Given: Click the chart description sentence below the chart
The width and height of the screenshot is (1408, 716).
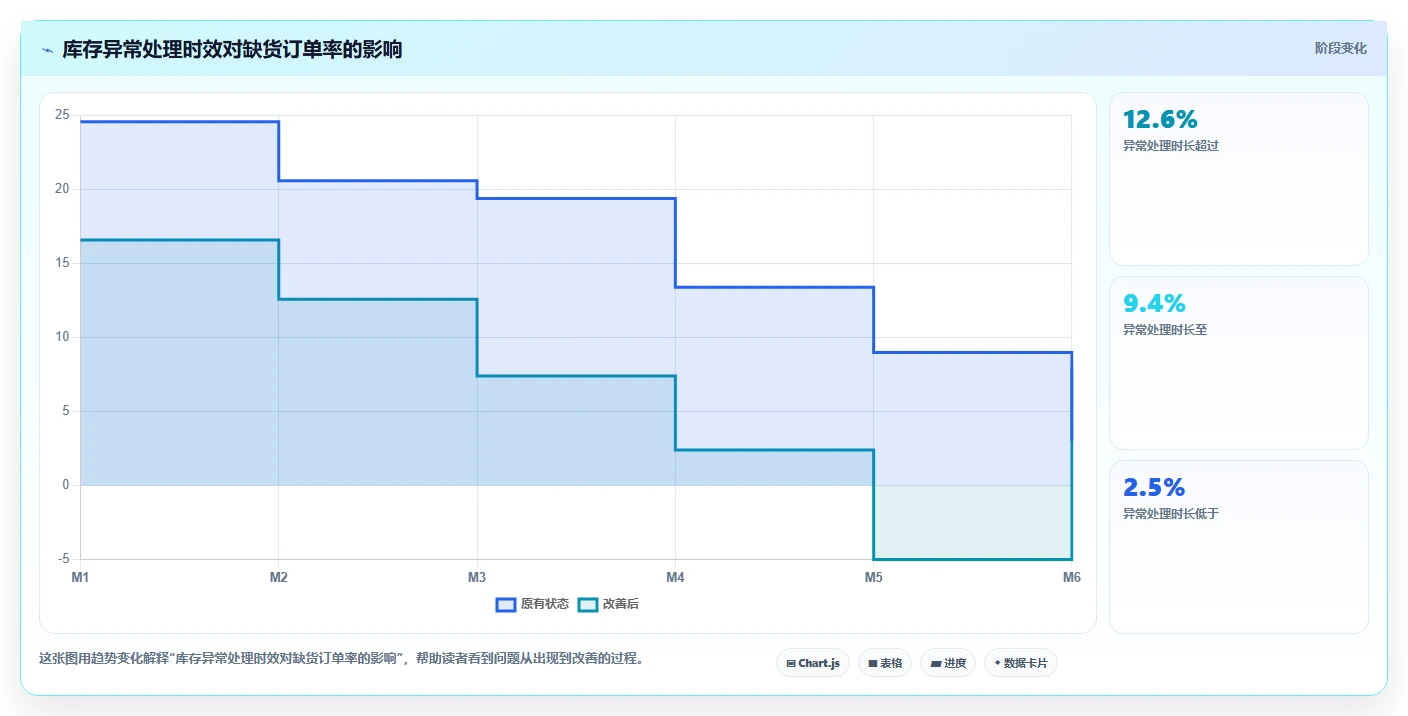Looking at the screenshot, I should click(x=340, y=659).
